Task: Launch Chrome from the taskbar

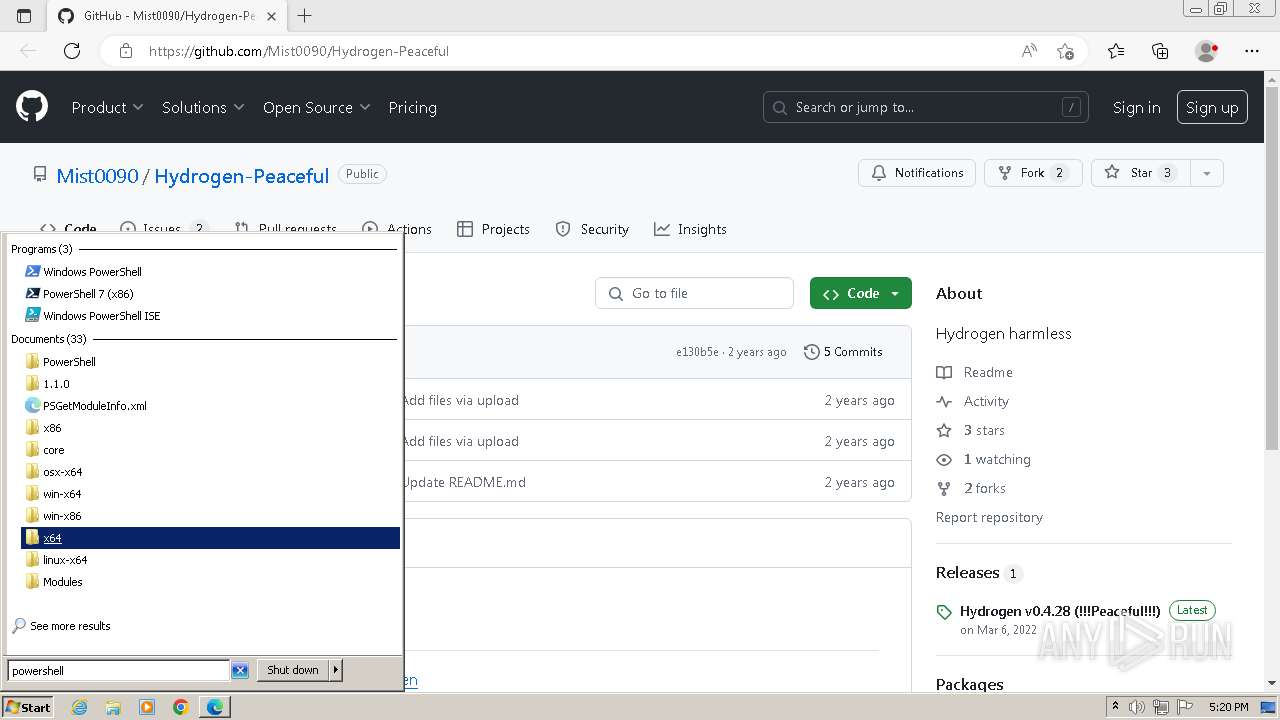Action: [181, 707]
